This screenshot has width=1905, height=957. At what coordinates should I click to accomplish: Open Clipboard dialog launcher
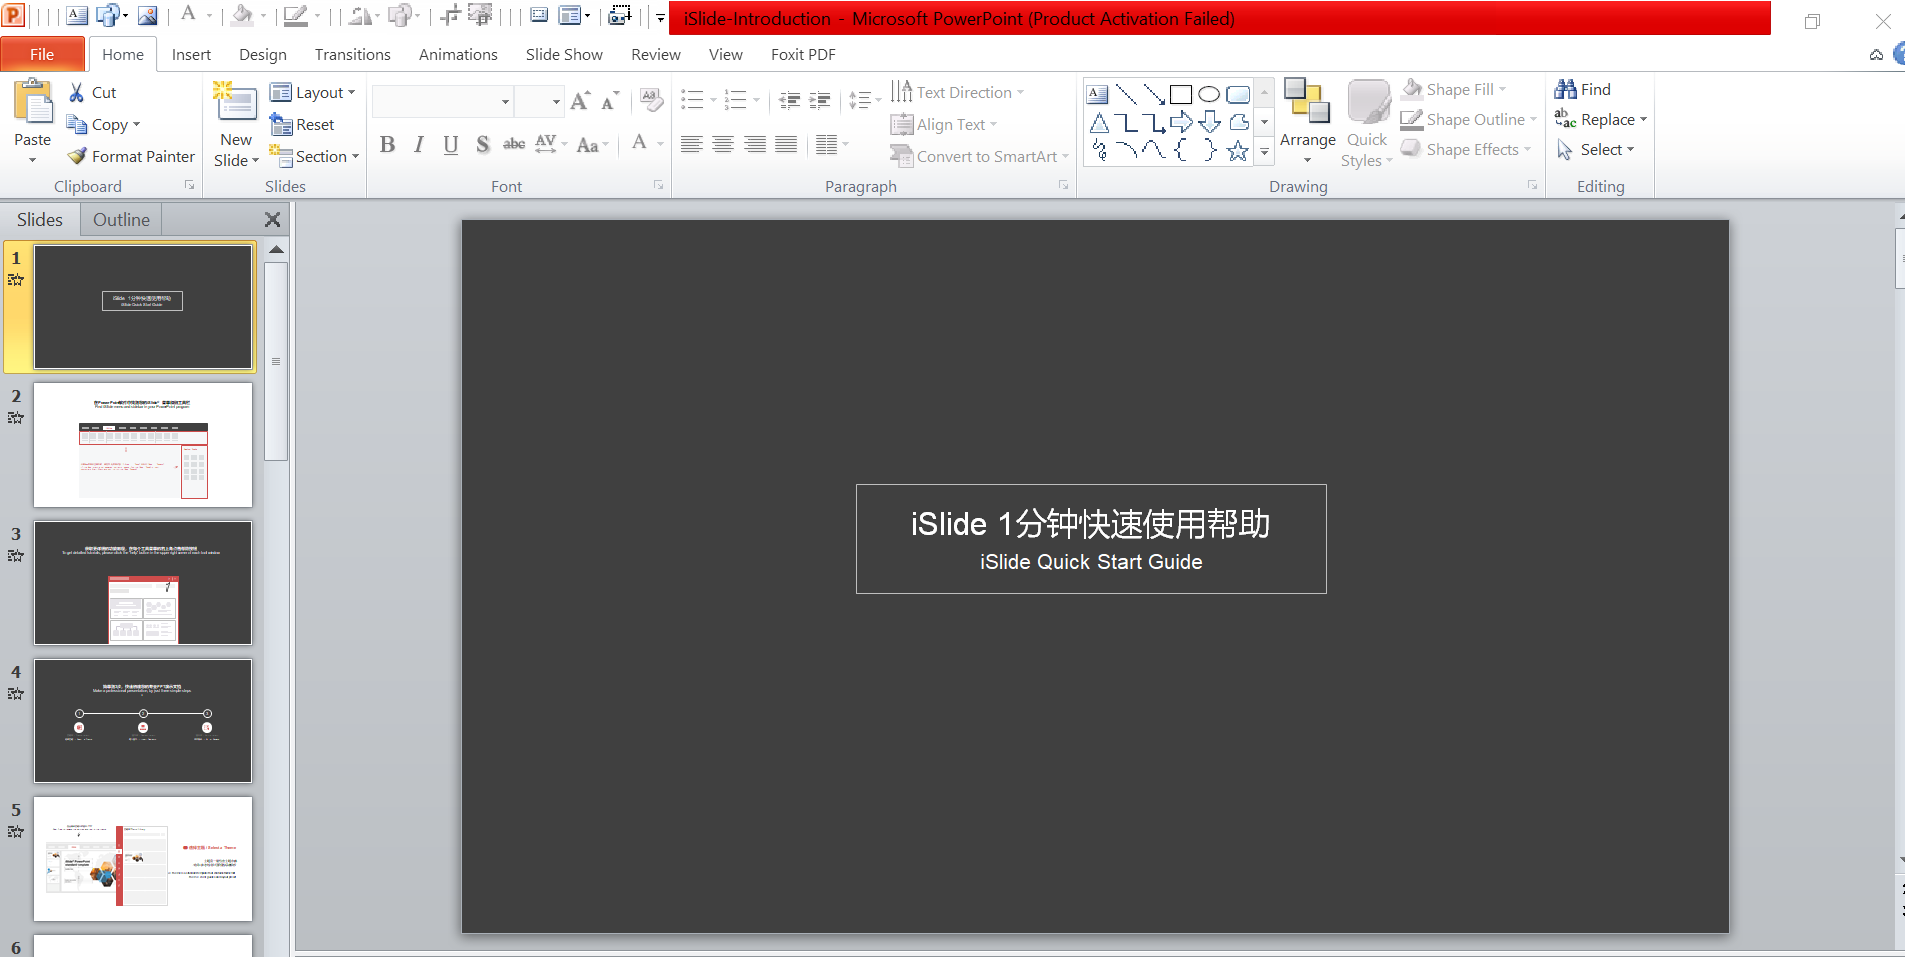click(189, 186)
